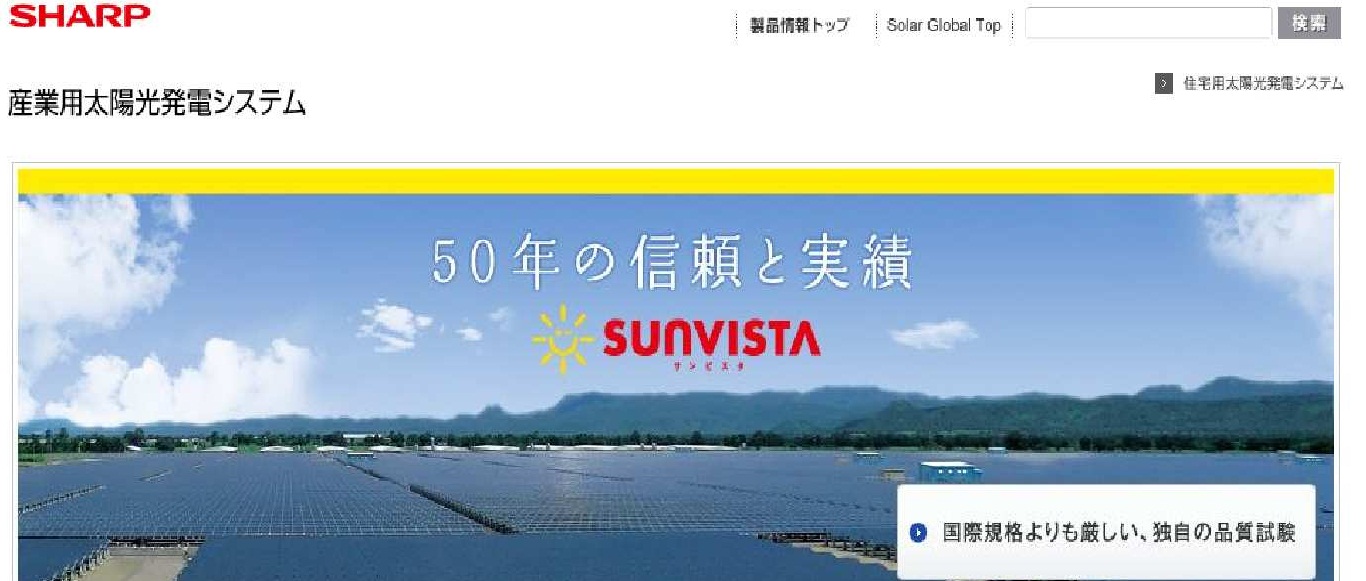Select the 50年の信頼と実績 banner headline

click(672, 264)
